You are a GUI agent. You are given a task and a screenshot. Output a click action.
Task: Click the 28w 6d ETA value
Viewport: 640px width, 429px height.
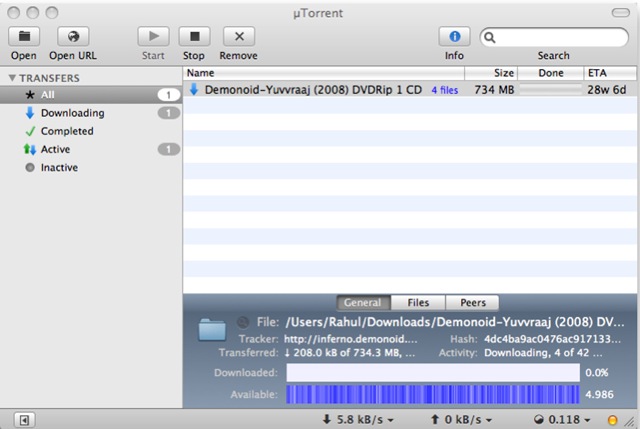coord(607,90)
